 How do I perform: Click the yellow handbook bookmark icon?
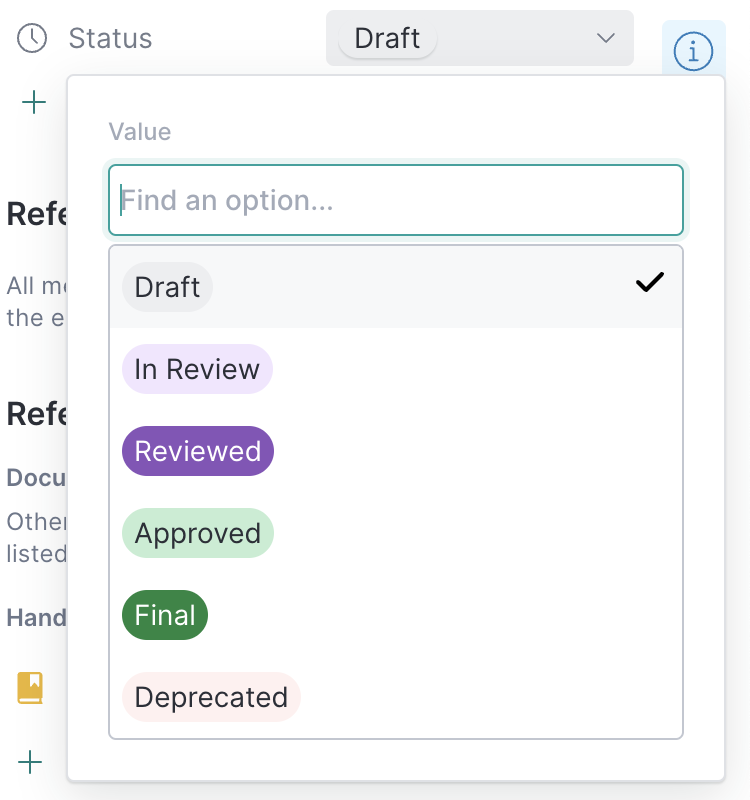(x=31, y=688)
